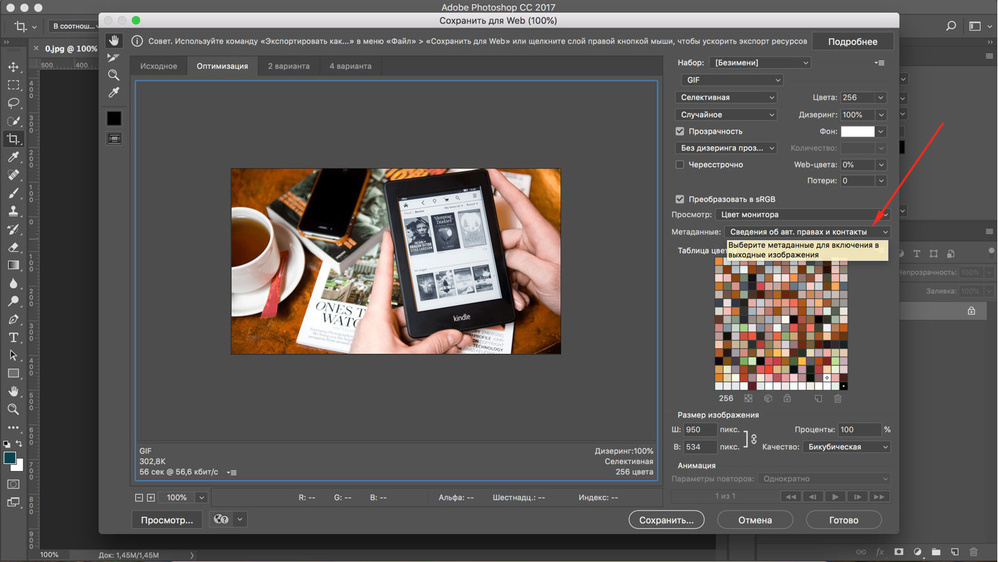Select the Eraser tool
This screenshot has height=562, width=998.
coord(13,247)
